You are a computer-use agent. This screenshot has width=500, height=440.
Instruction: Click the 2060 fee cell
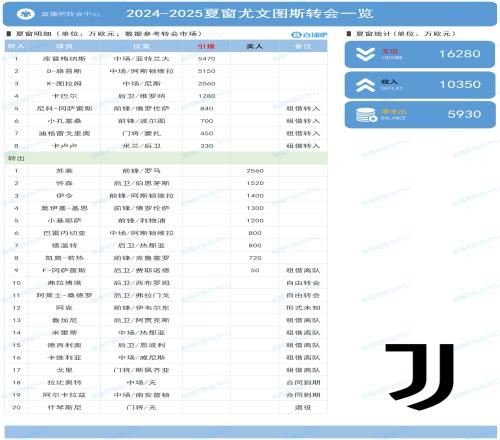pyautogui.click(x=207, y=84)
